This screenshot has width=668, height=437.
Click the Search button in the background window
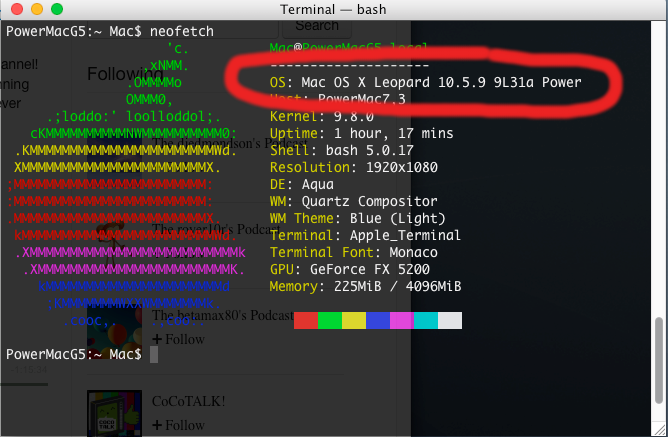tap(317, 26)
